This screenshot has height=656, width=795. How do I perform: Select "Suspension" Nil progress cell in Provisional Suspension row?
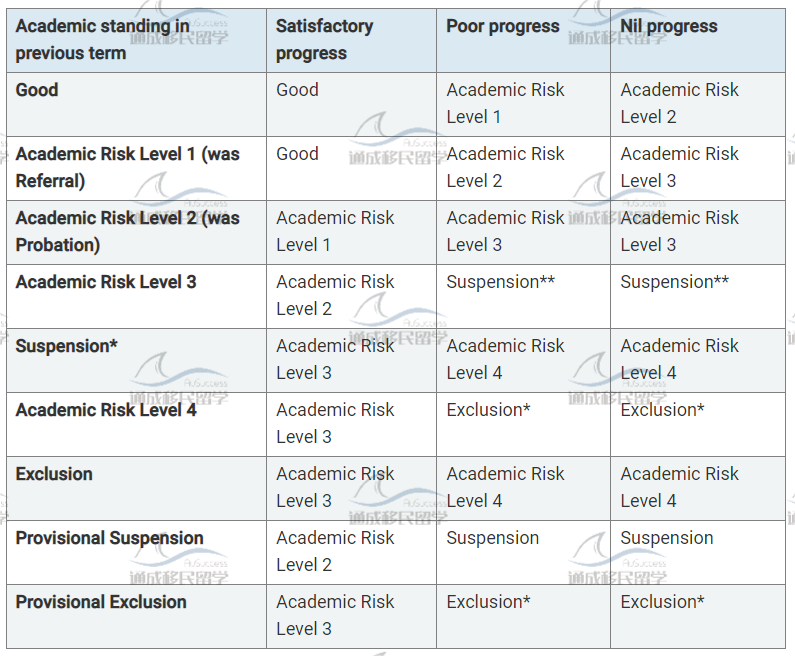point(667,538)
